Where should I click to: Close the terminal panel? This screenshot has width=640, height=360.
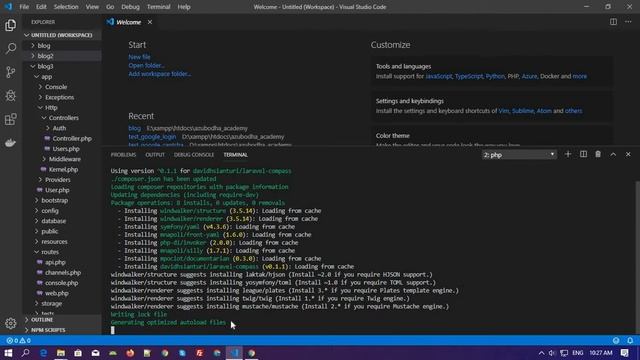coord(628,154)
